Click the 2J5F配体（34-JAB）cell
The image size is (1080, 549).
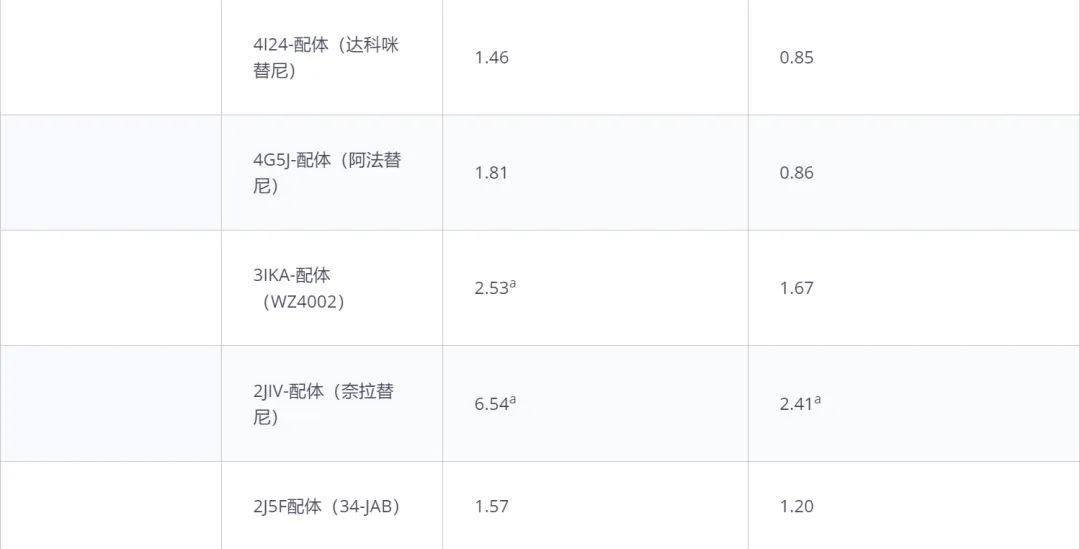tap(331, 506)
